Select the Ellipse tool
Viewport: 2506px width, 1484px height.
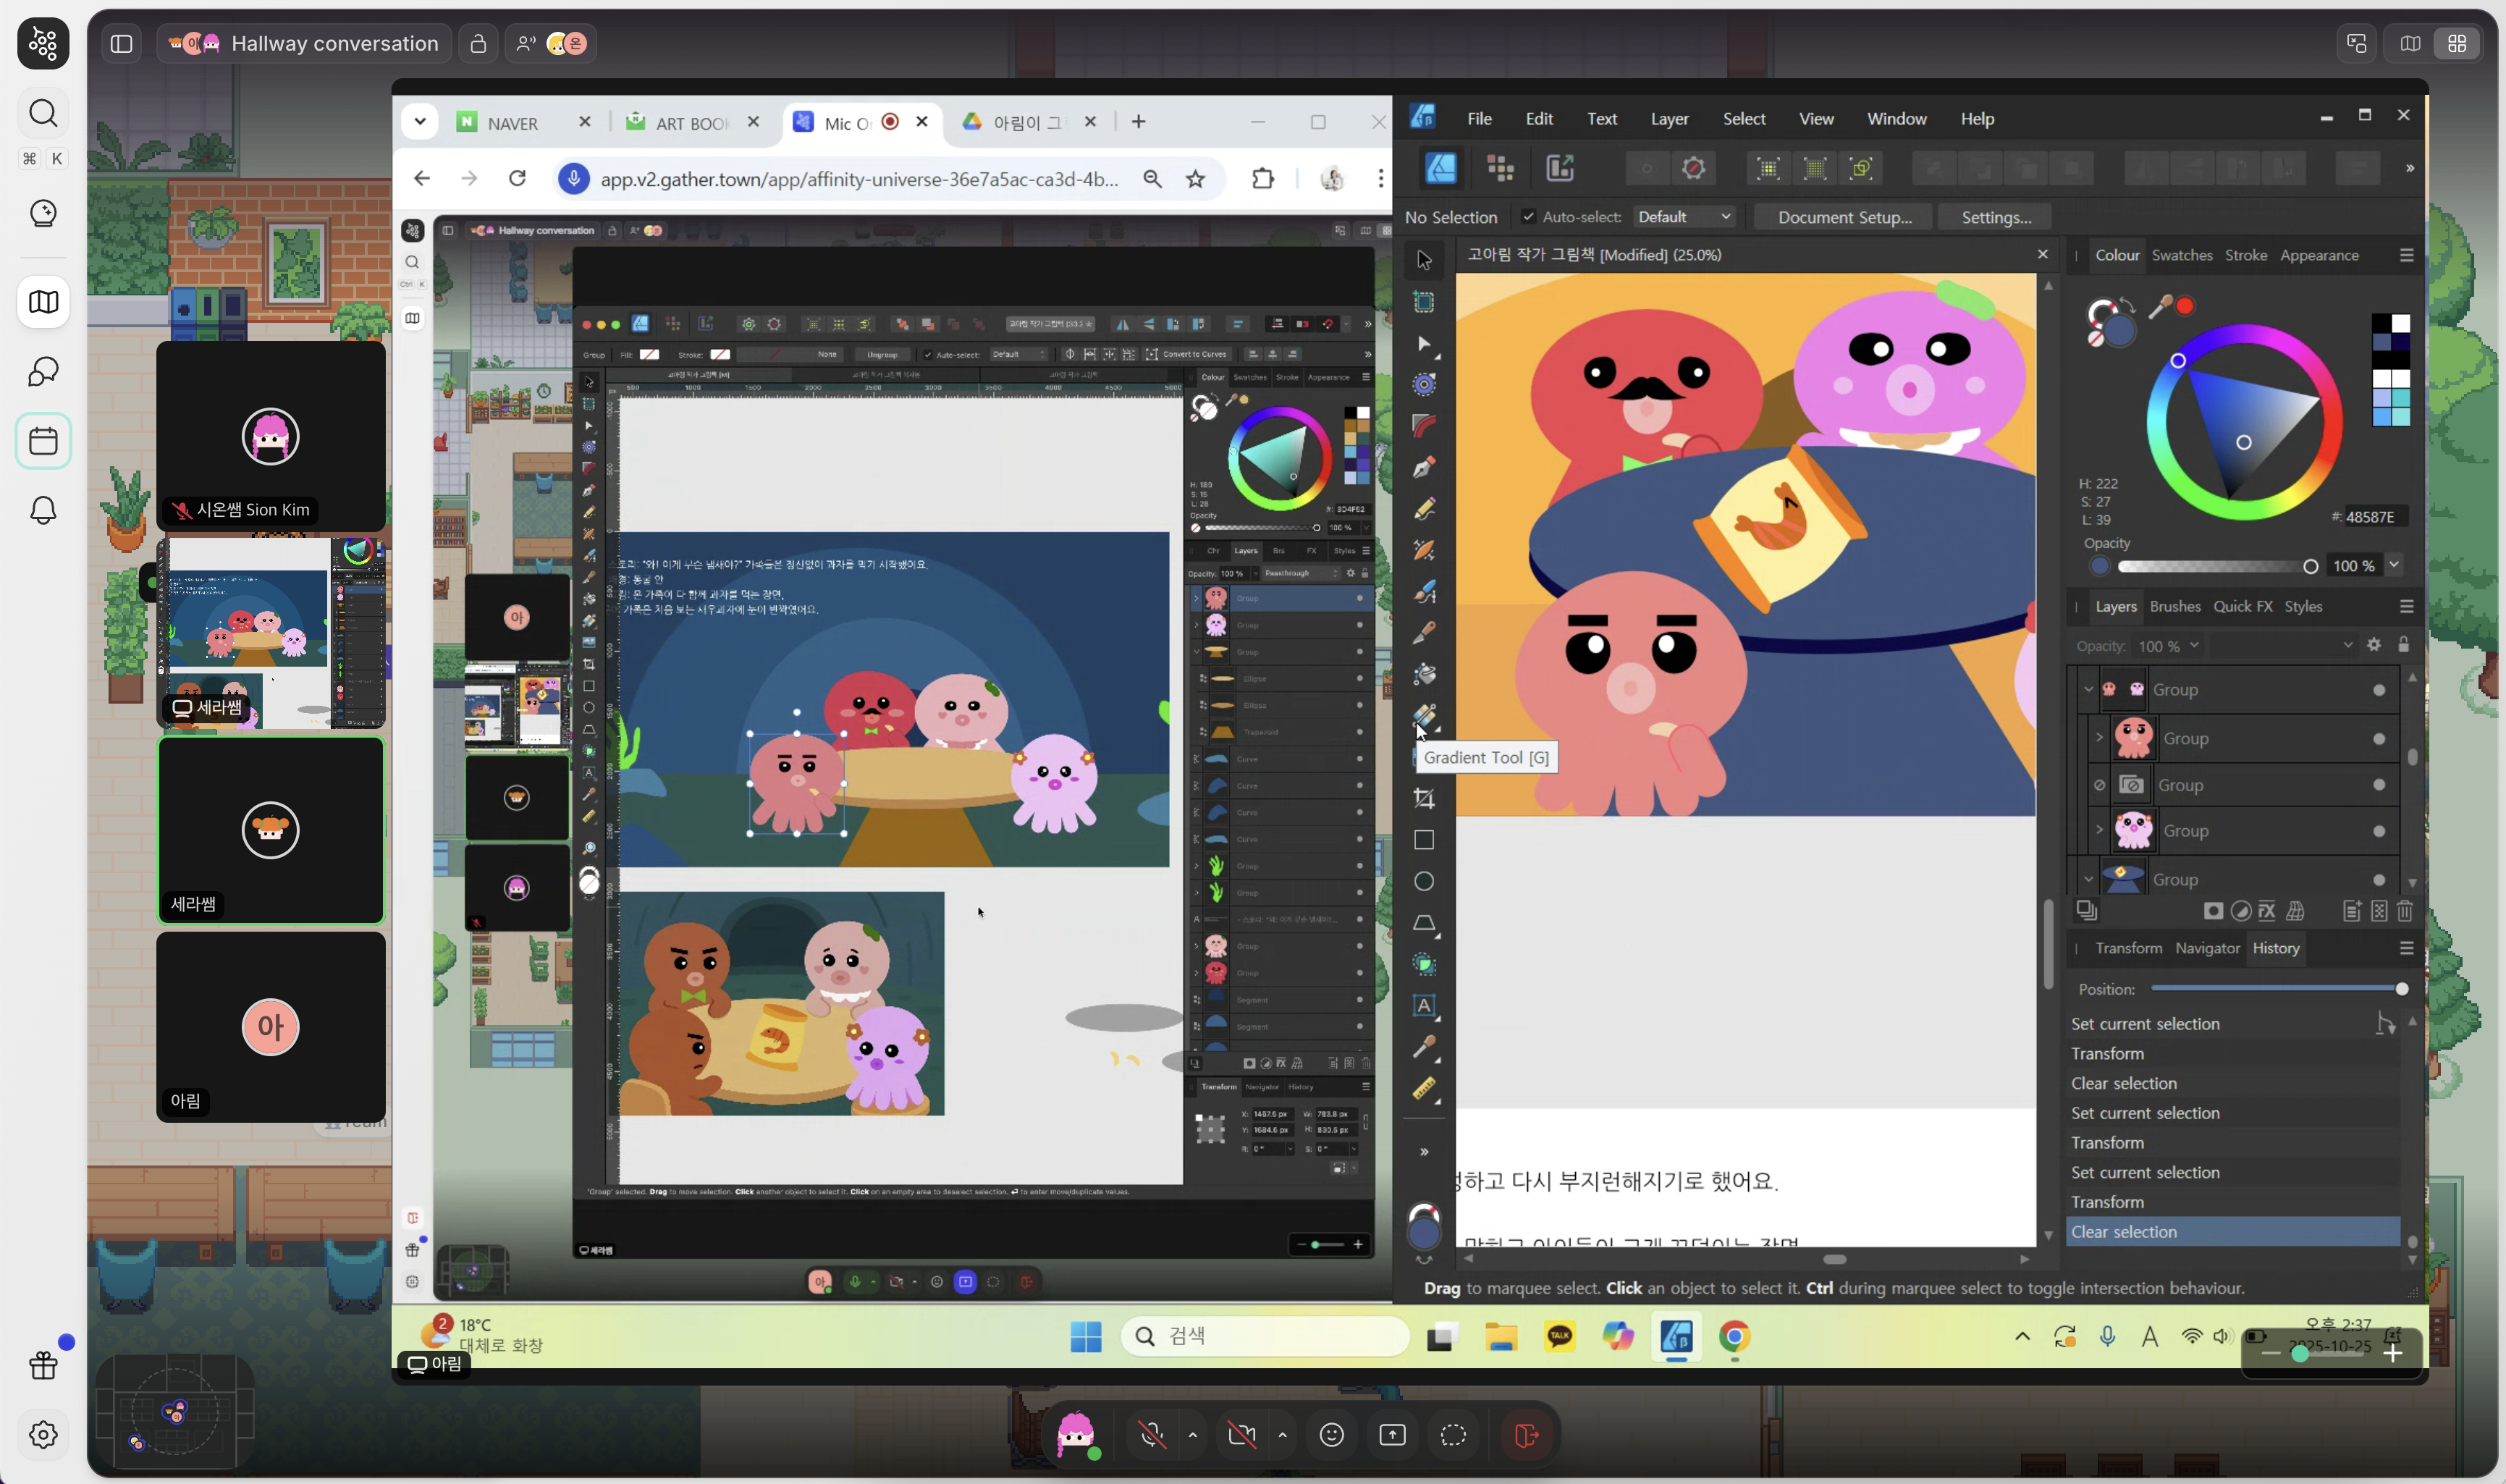coord(1424,881)
